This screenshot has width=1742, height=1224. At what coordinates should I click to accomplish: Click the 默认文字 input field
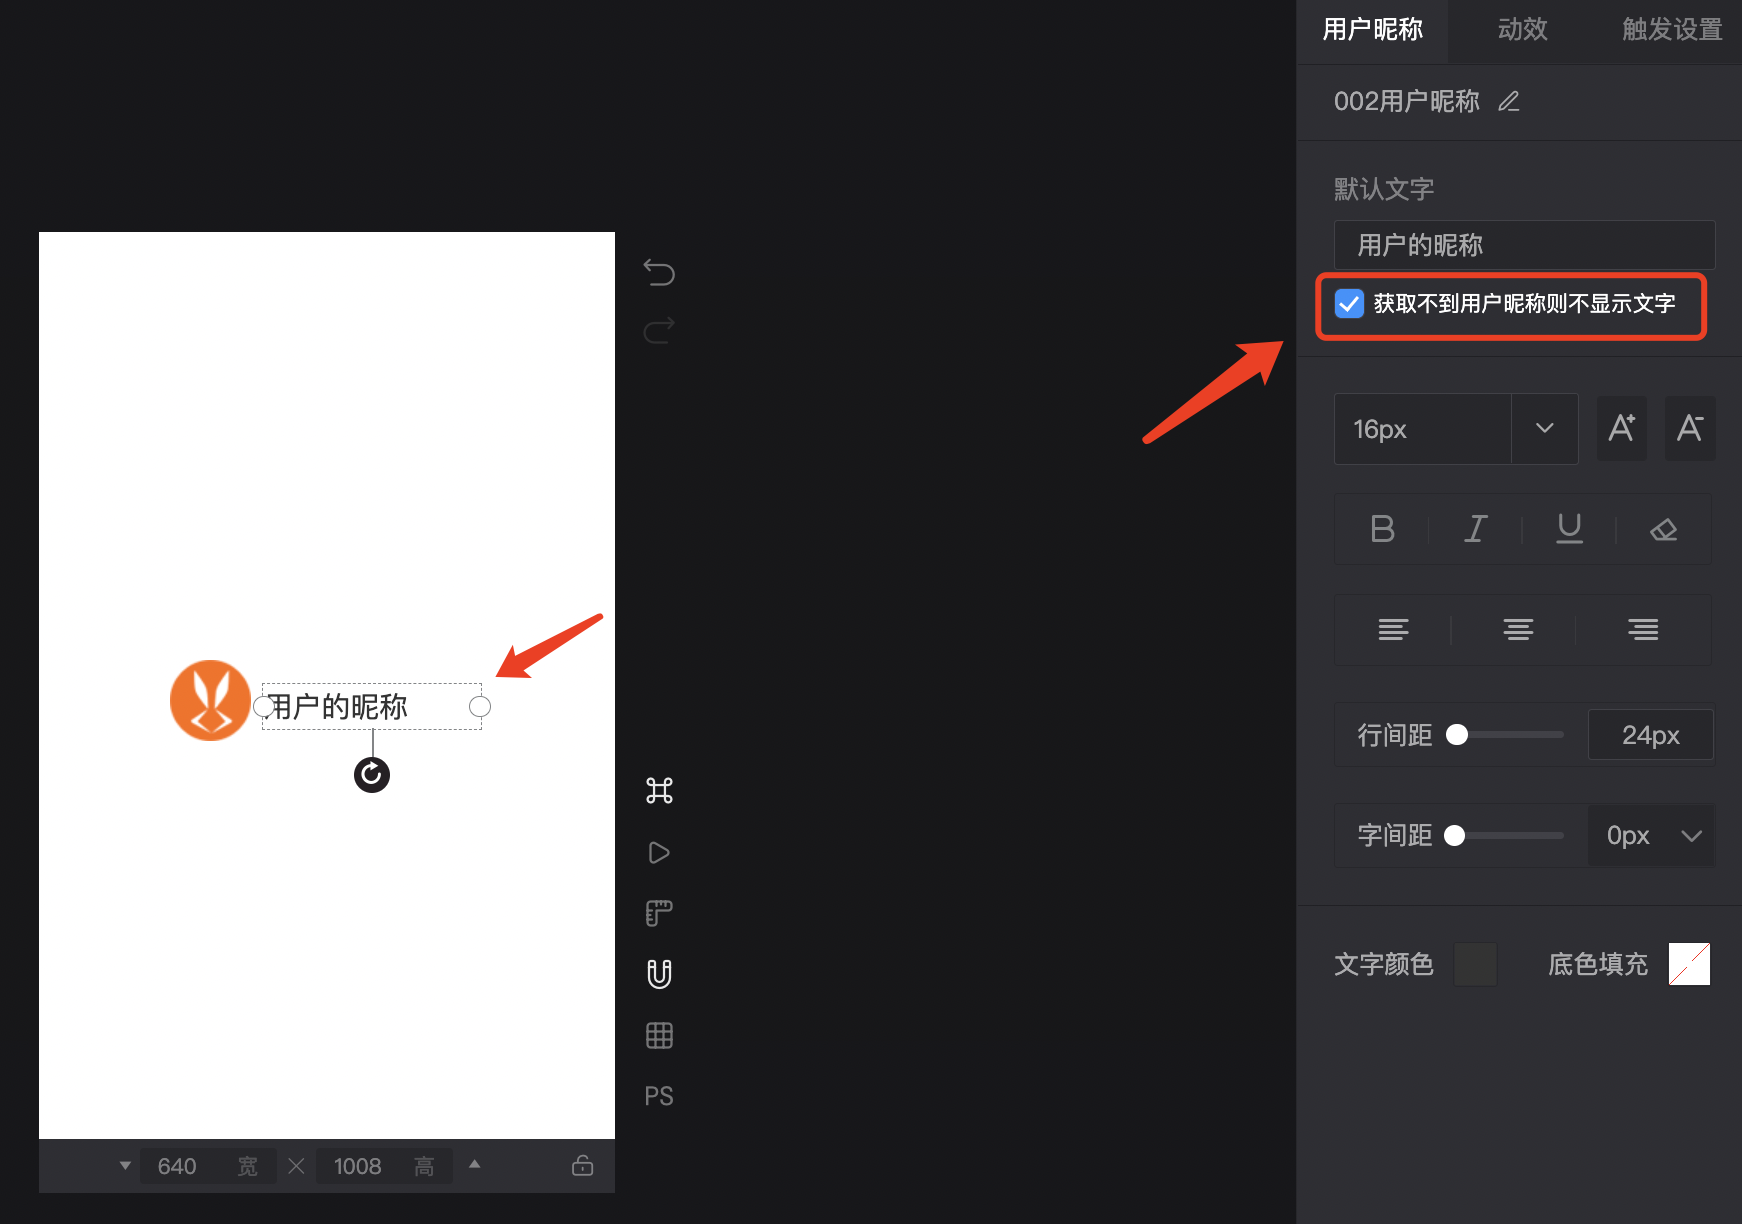pyautogui.click(x=1524, y=245)
